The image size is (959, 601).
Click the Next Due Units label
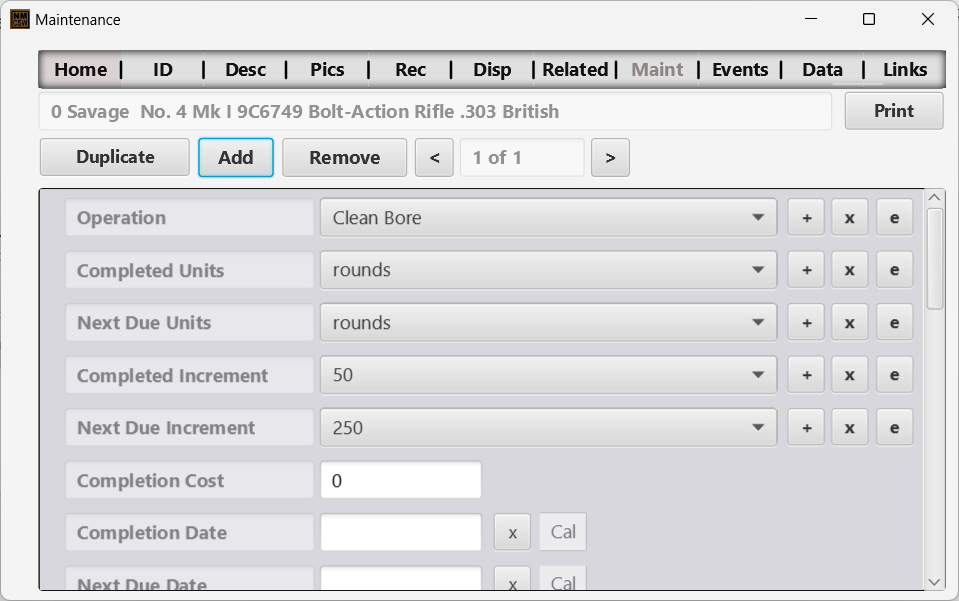(190, 323)
